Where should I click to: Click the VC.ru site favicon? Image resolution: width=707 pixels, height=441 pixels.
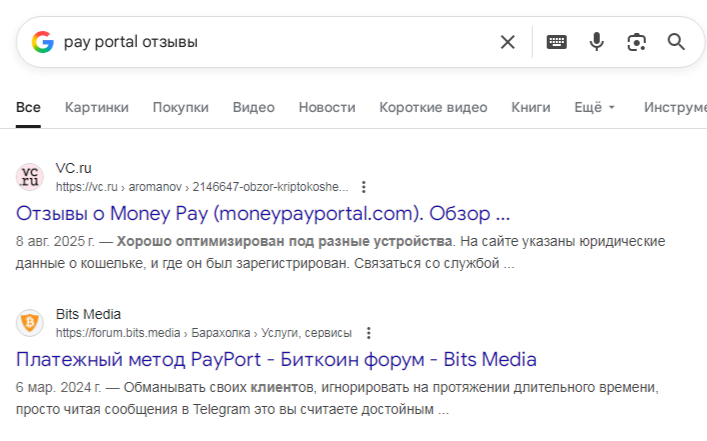click(x=30, y=177)
